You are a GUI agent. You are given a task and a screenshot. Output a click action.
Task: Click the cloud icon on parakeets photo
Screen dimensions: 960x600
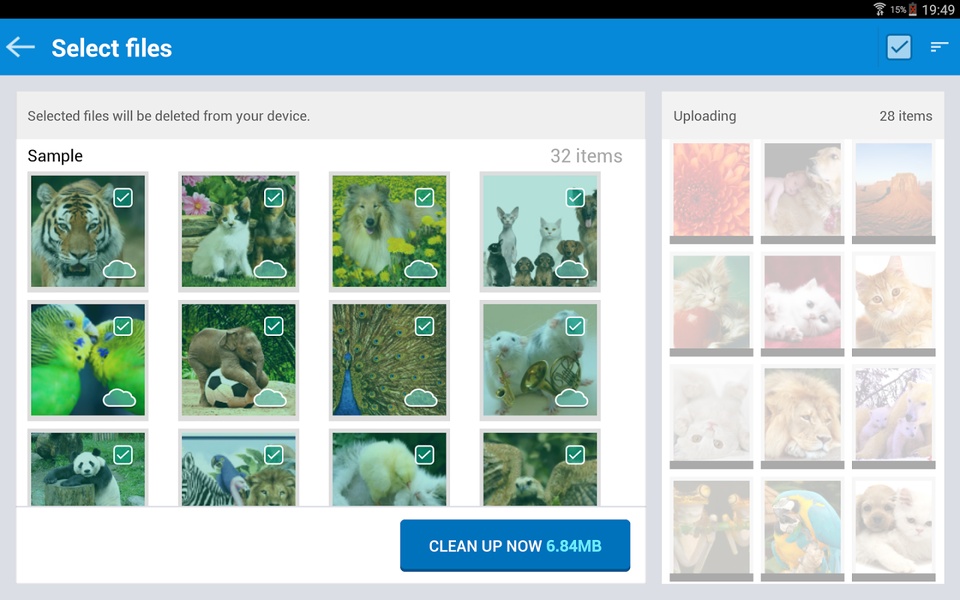[x=119, y=397]
